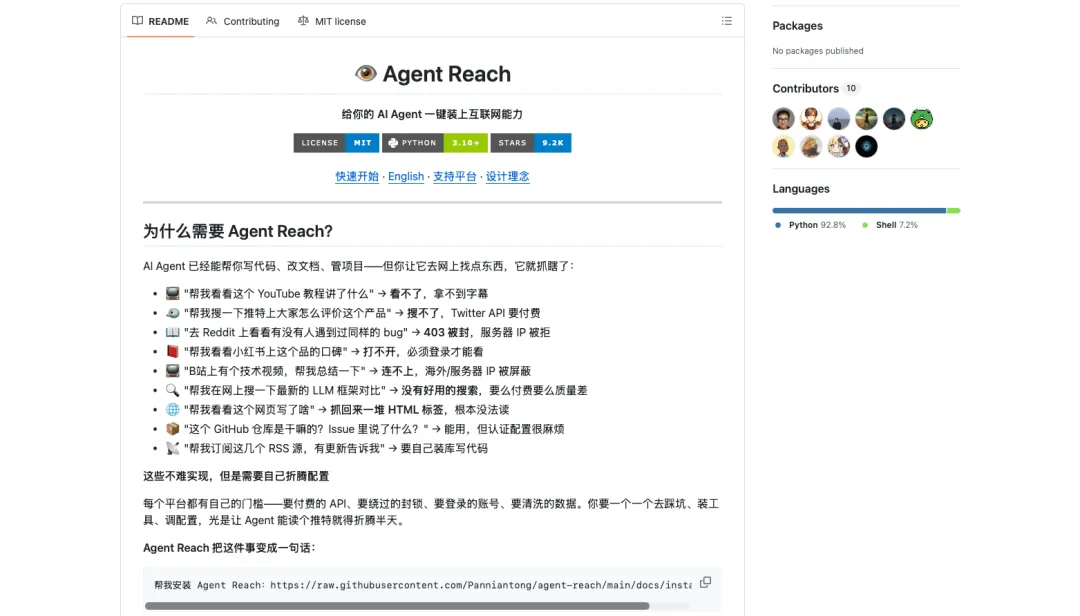
Task: Click the LLM 框架对比 bullet line
Action: click(376, 390)
